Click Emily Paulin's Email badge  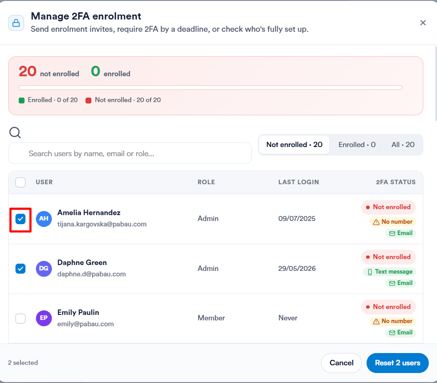(x=401, y=332)
